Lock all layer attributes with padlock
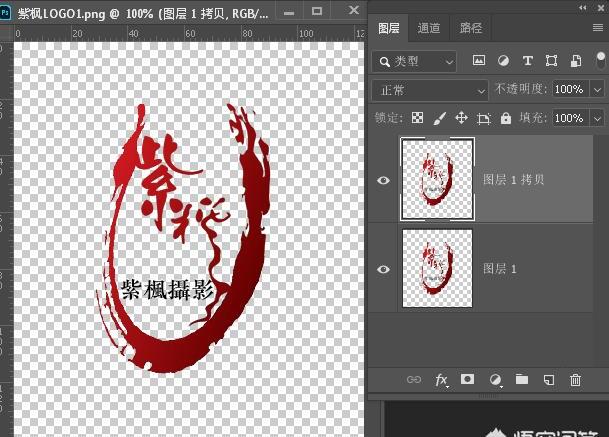This screenshot has width=609, height=437. tap(506, 118)
